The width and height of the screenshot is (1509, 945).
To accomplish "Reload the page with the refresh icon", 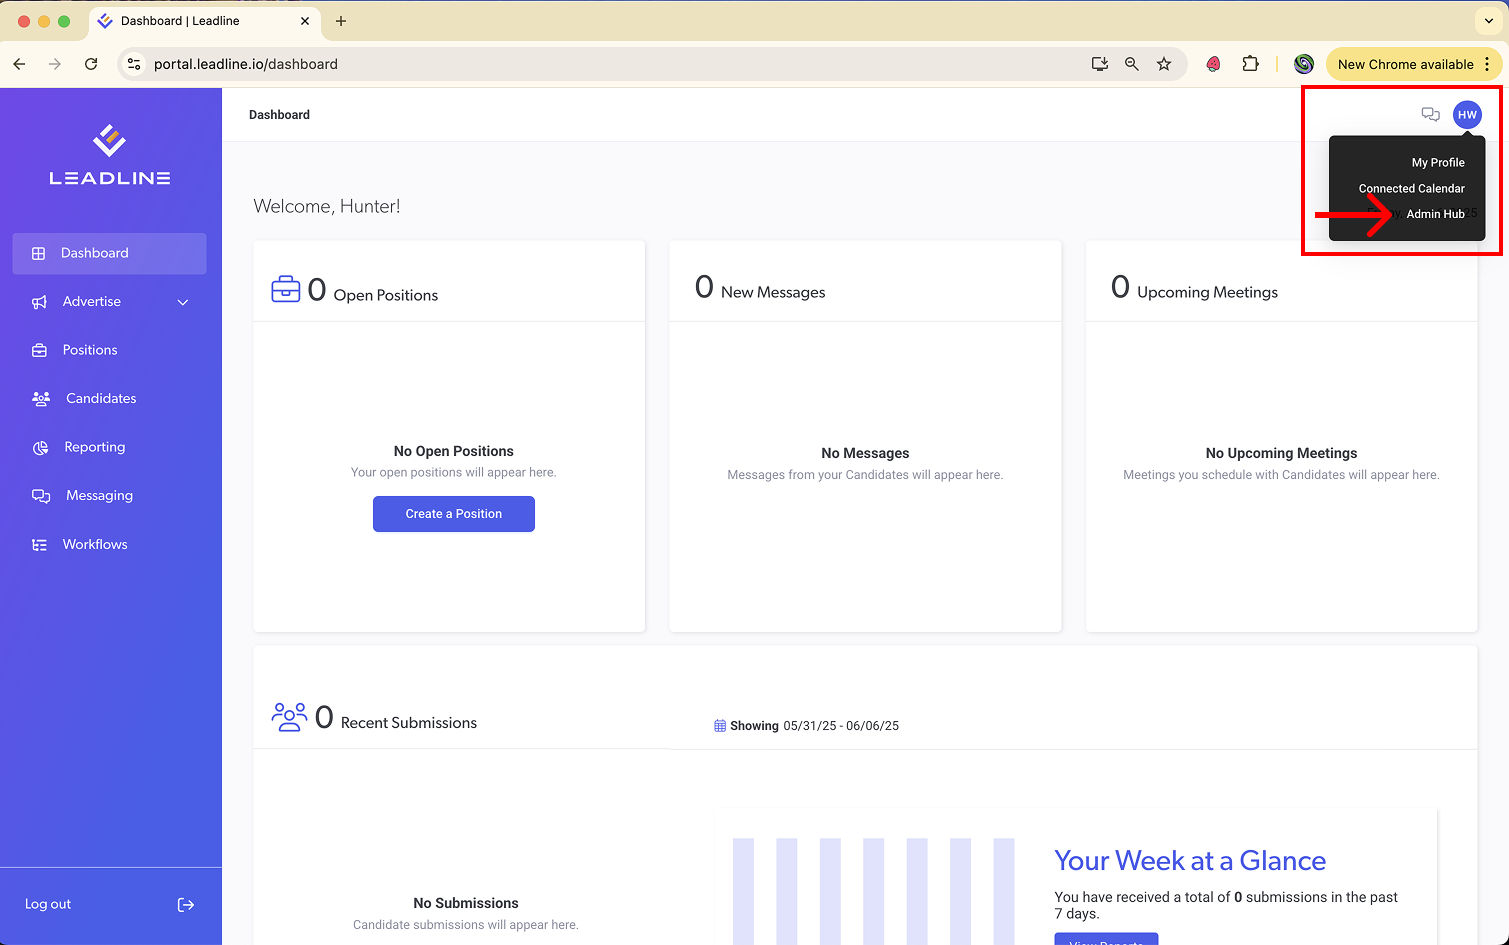I will pyautogui.click(x=91, y=64).
